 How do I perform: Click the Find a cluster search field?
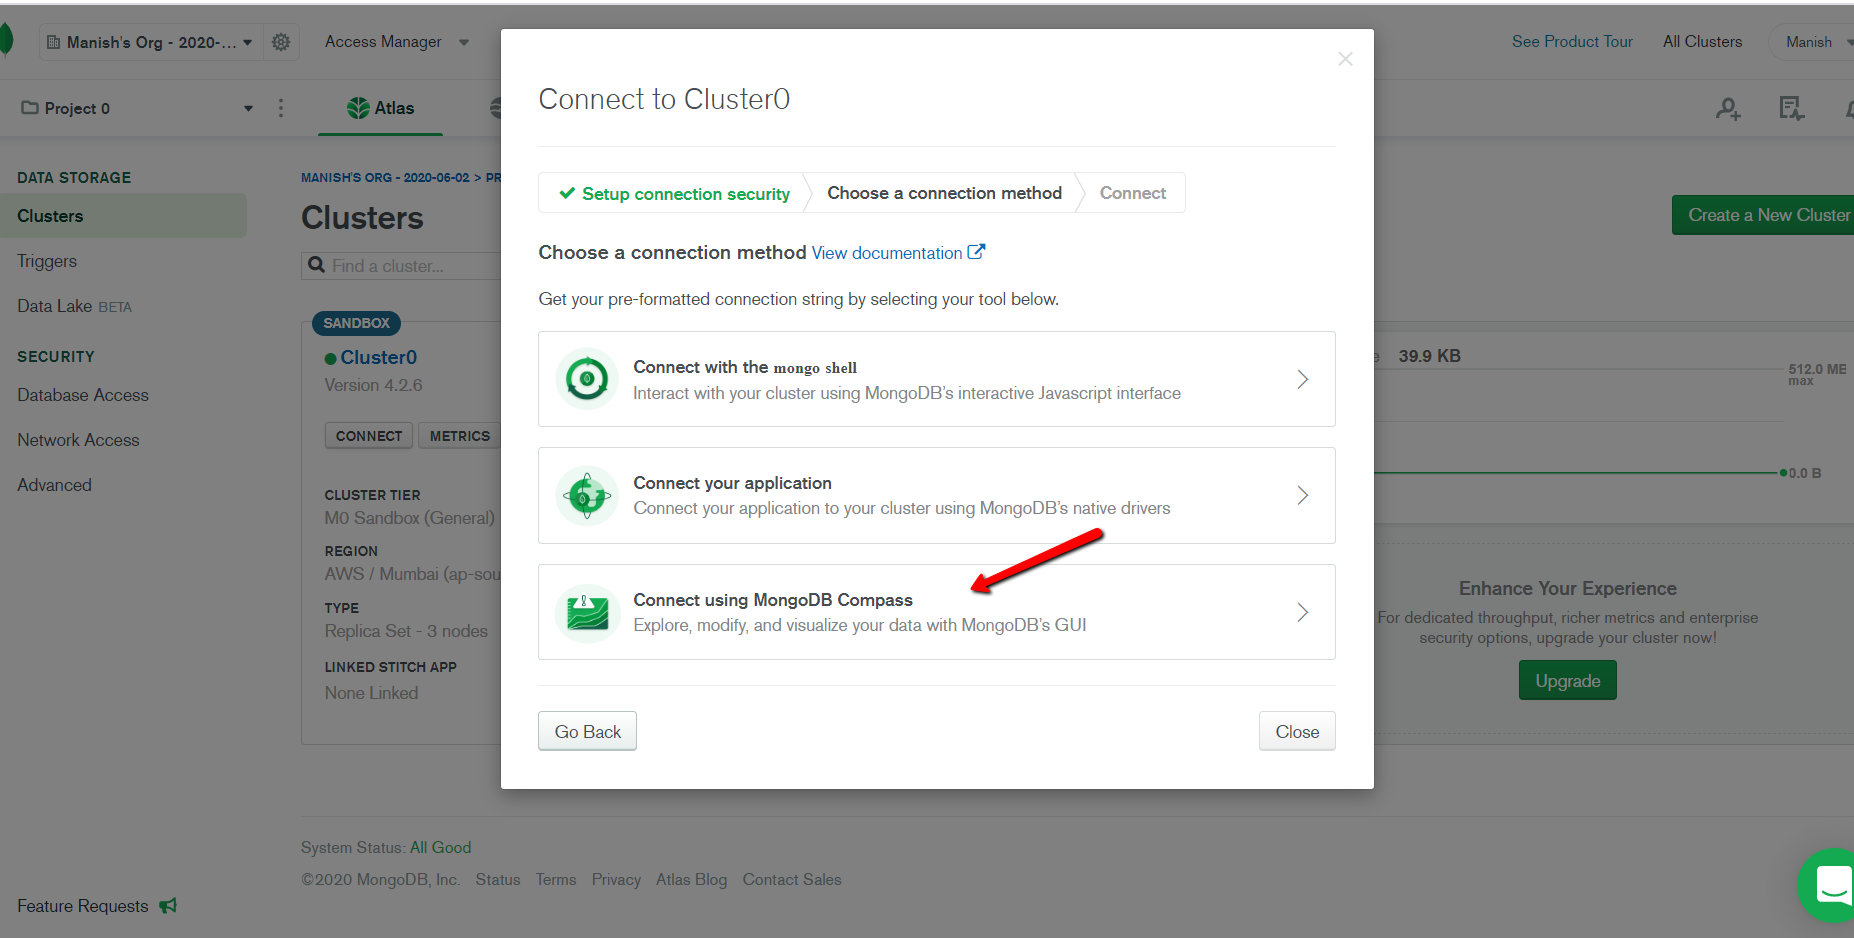tap(401, 266)
